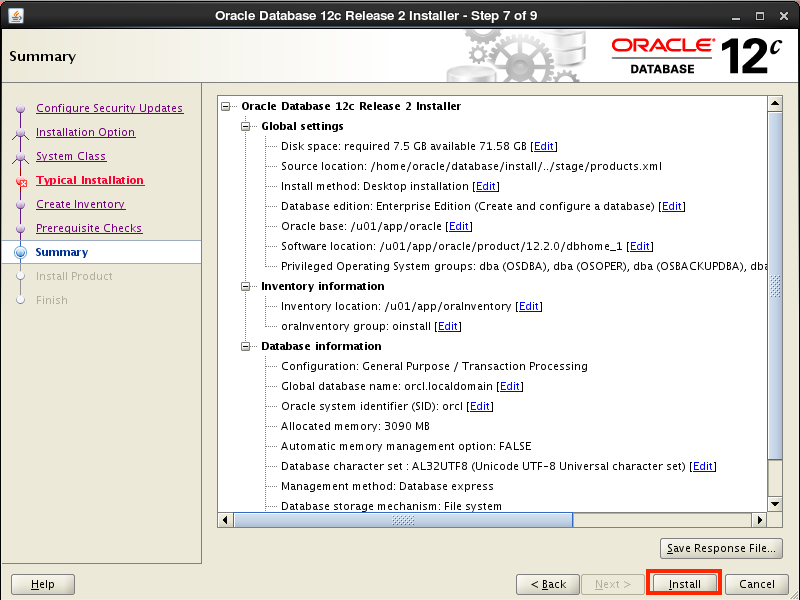Screen dimensions: 800x600
Task: Edit the Inventory location
Action: 529,306
